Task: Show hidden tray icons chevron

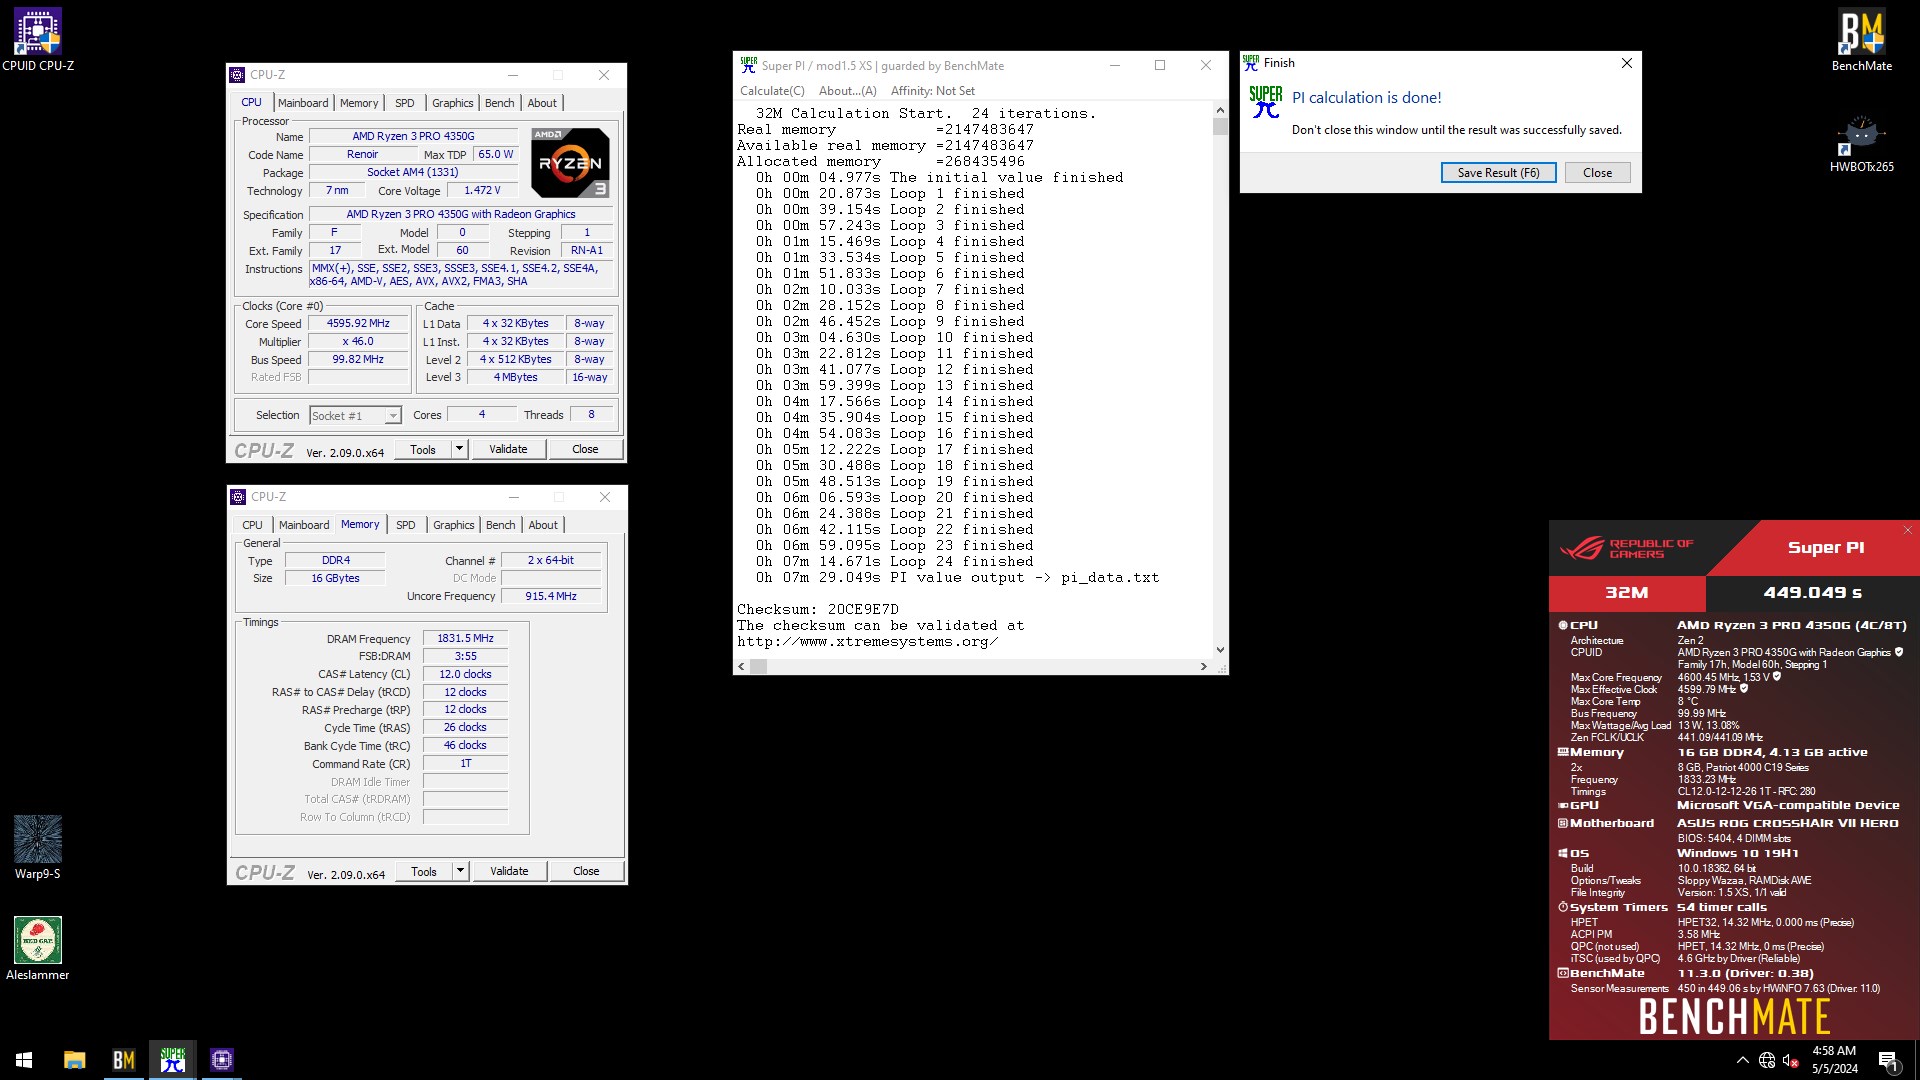Action: [x=1743, y=1060]
